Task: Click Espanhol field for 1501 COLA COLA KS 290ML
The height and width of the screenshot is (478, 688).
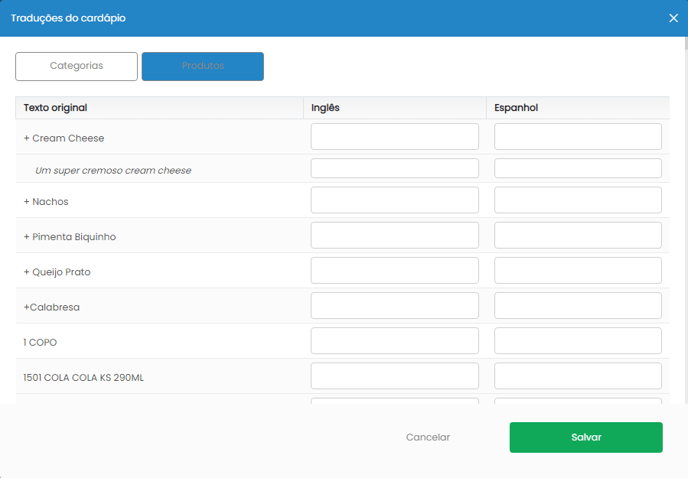Action: 578,376
